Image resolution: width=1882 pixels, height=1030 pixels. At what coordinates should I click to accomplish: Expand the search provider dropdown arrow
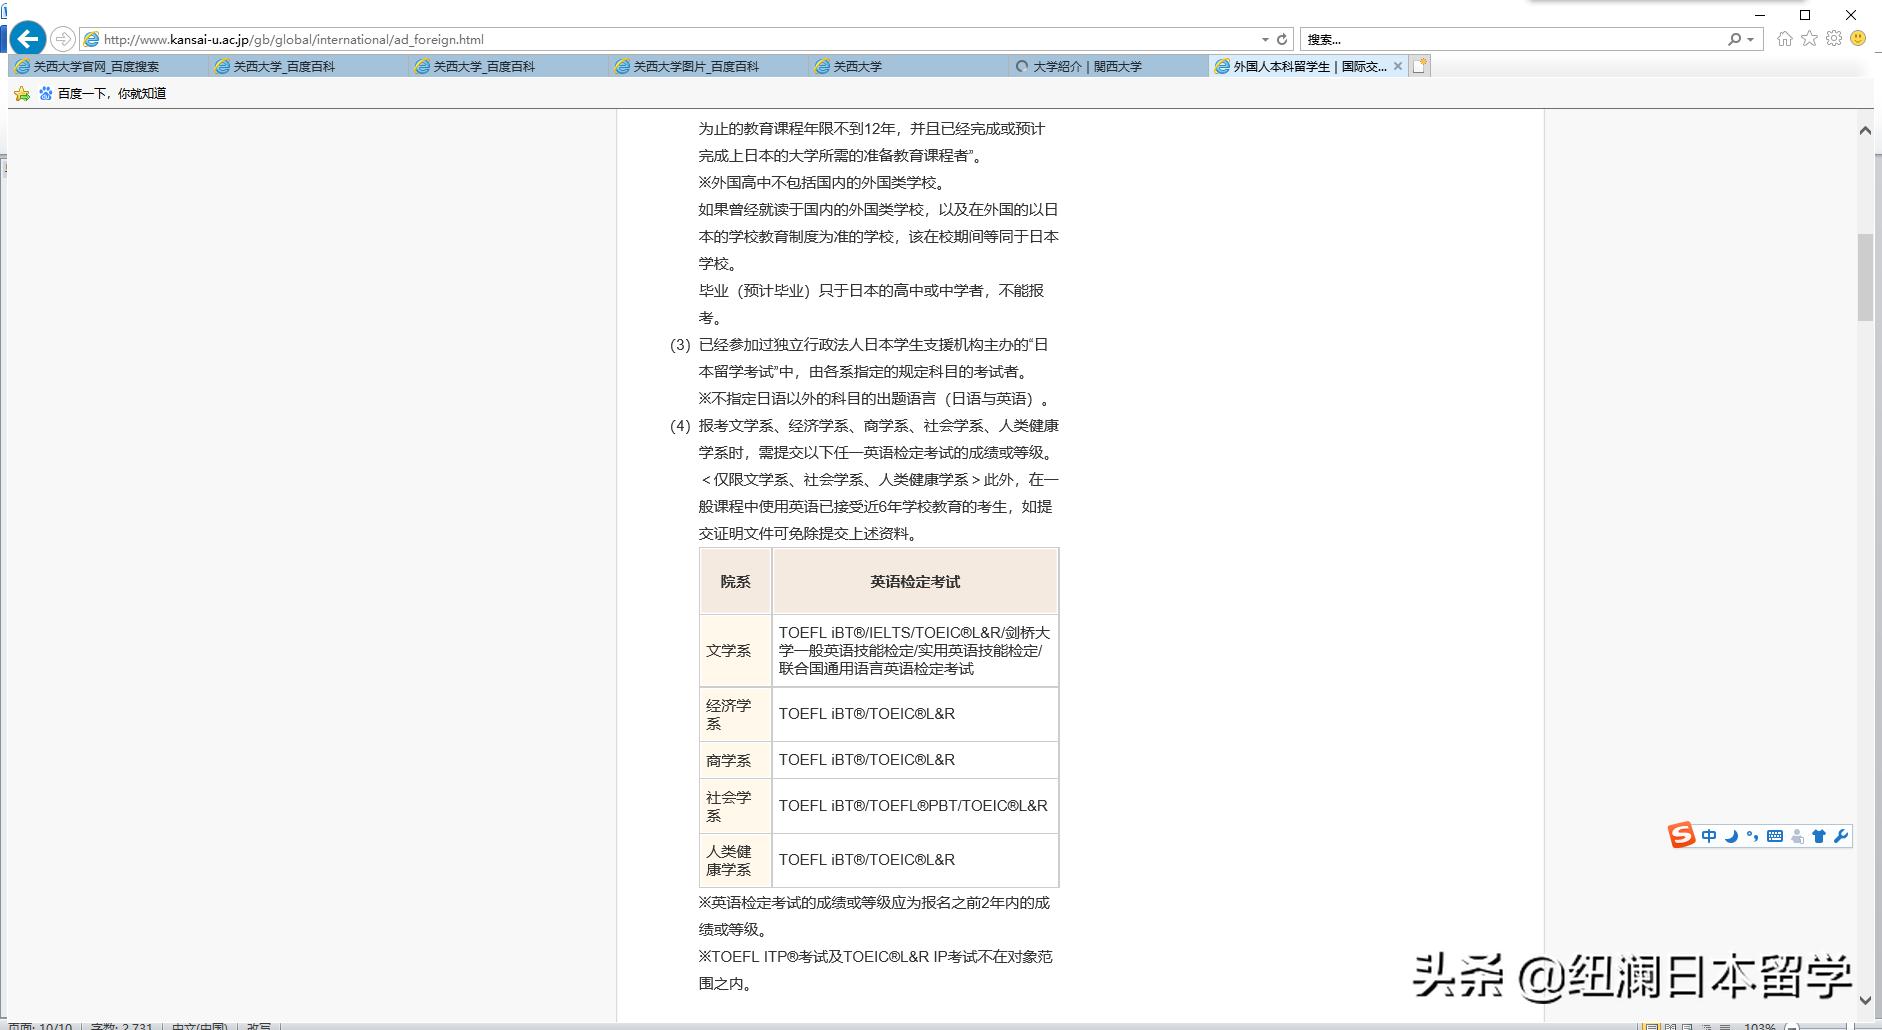click(1750, 40)
